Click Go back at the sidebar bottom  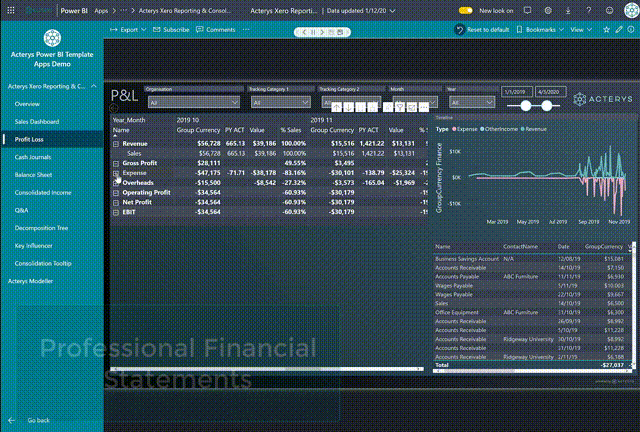tap(29, 420)
